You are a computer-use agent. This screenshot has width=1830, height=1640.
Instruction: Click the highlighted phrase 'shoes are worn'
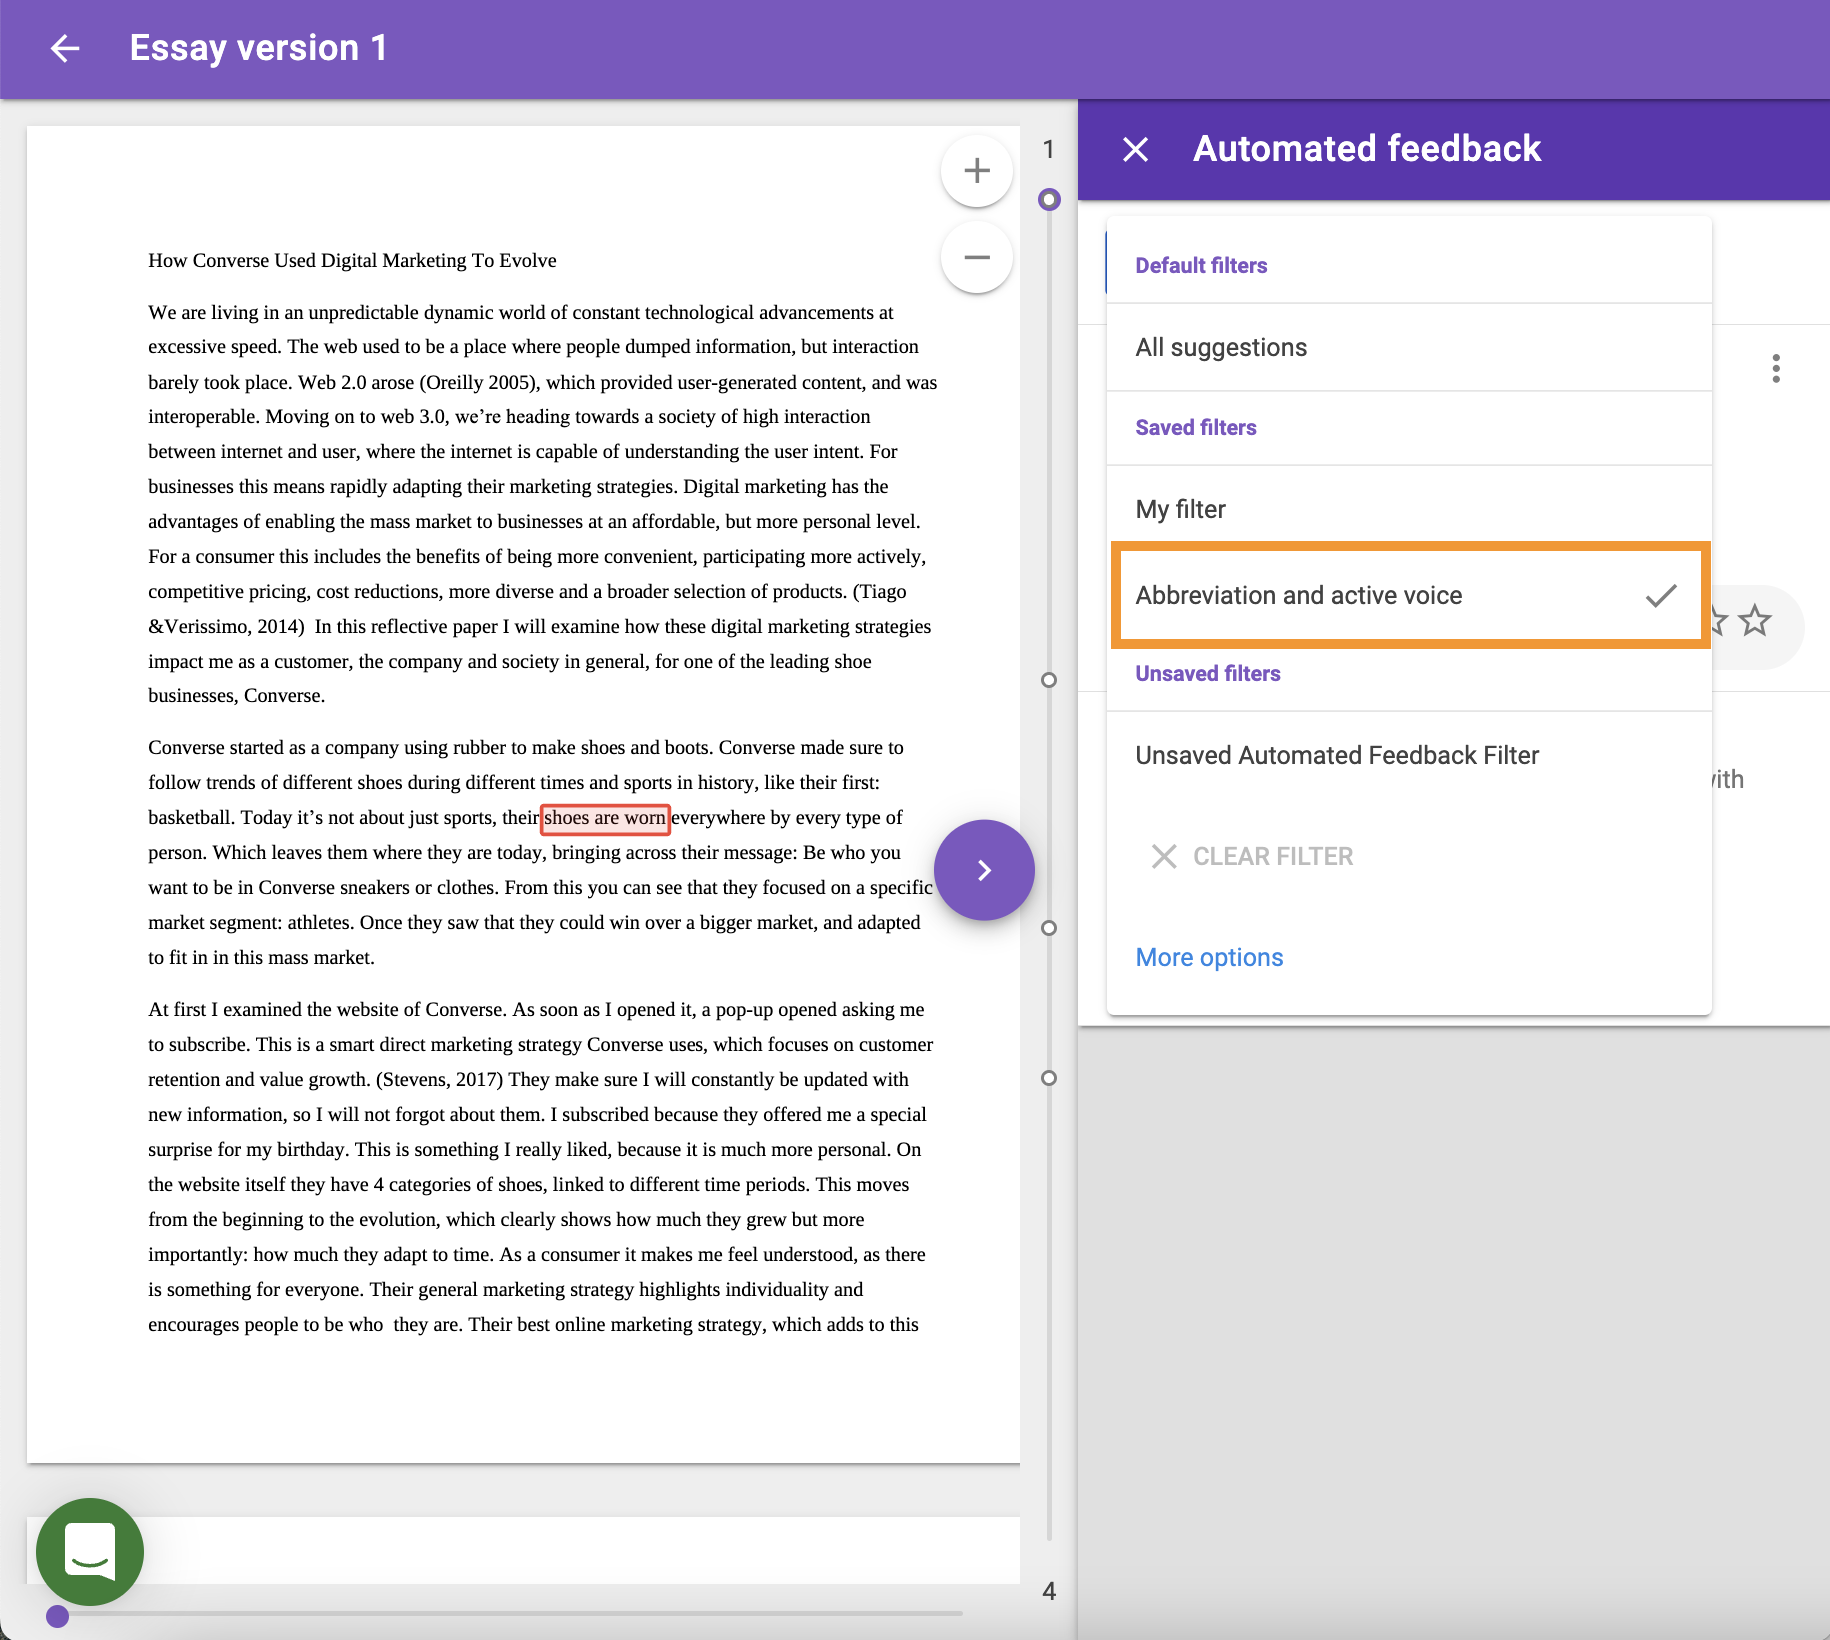(x=605, y=818)
